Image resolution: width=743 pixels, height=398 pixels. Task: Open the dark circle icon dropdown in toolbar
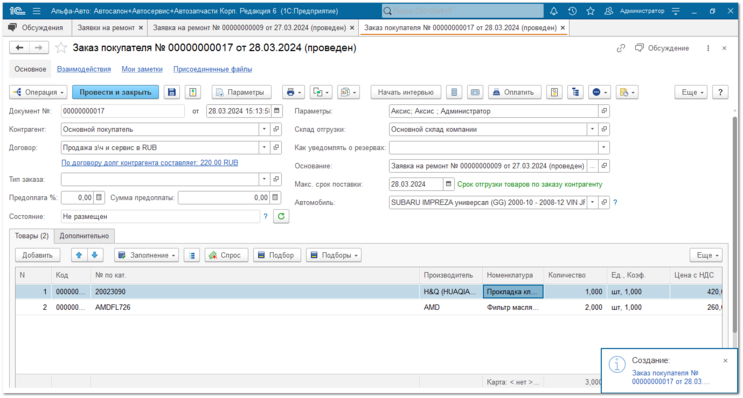(x=599, y=92)
